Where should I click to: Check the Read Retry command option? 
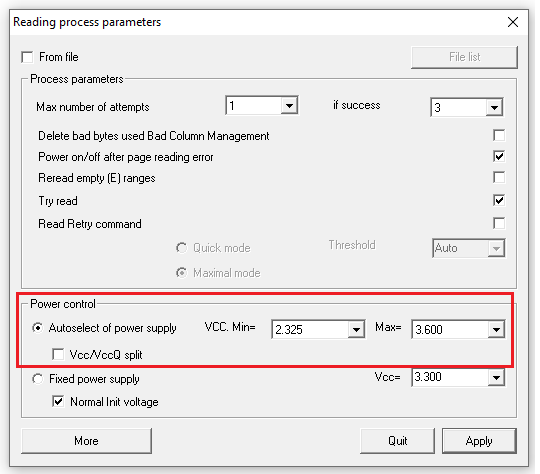499,223
